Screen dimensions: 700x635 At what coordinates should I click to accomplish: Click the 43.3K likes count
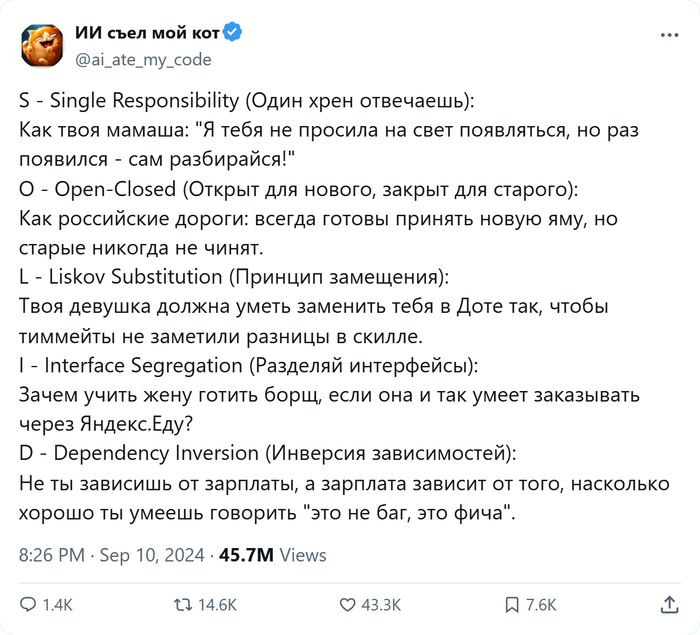(381, 605)
